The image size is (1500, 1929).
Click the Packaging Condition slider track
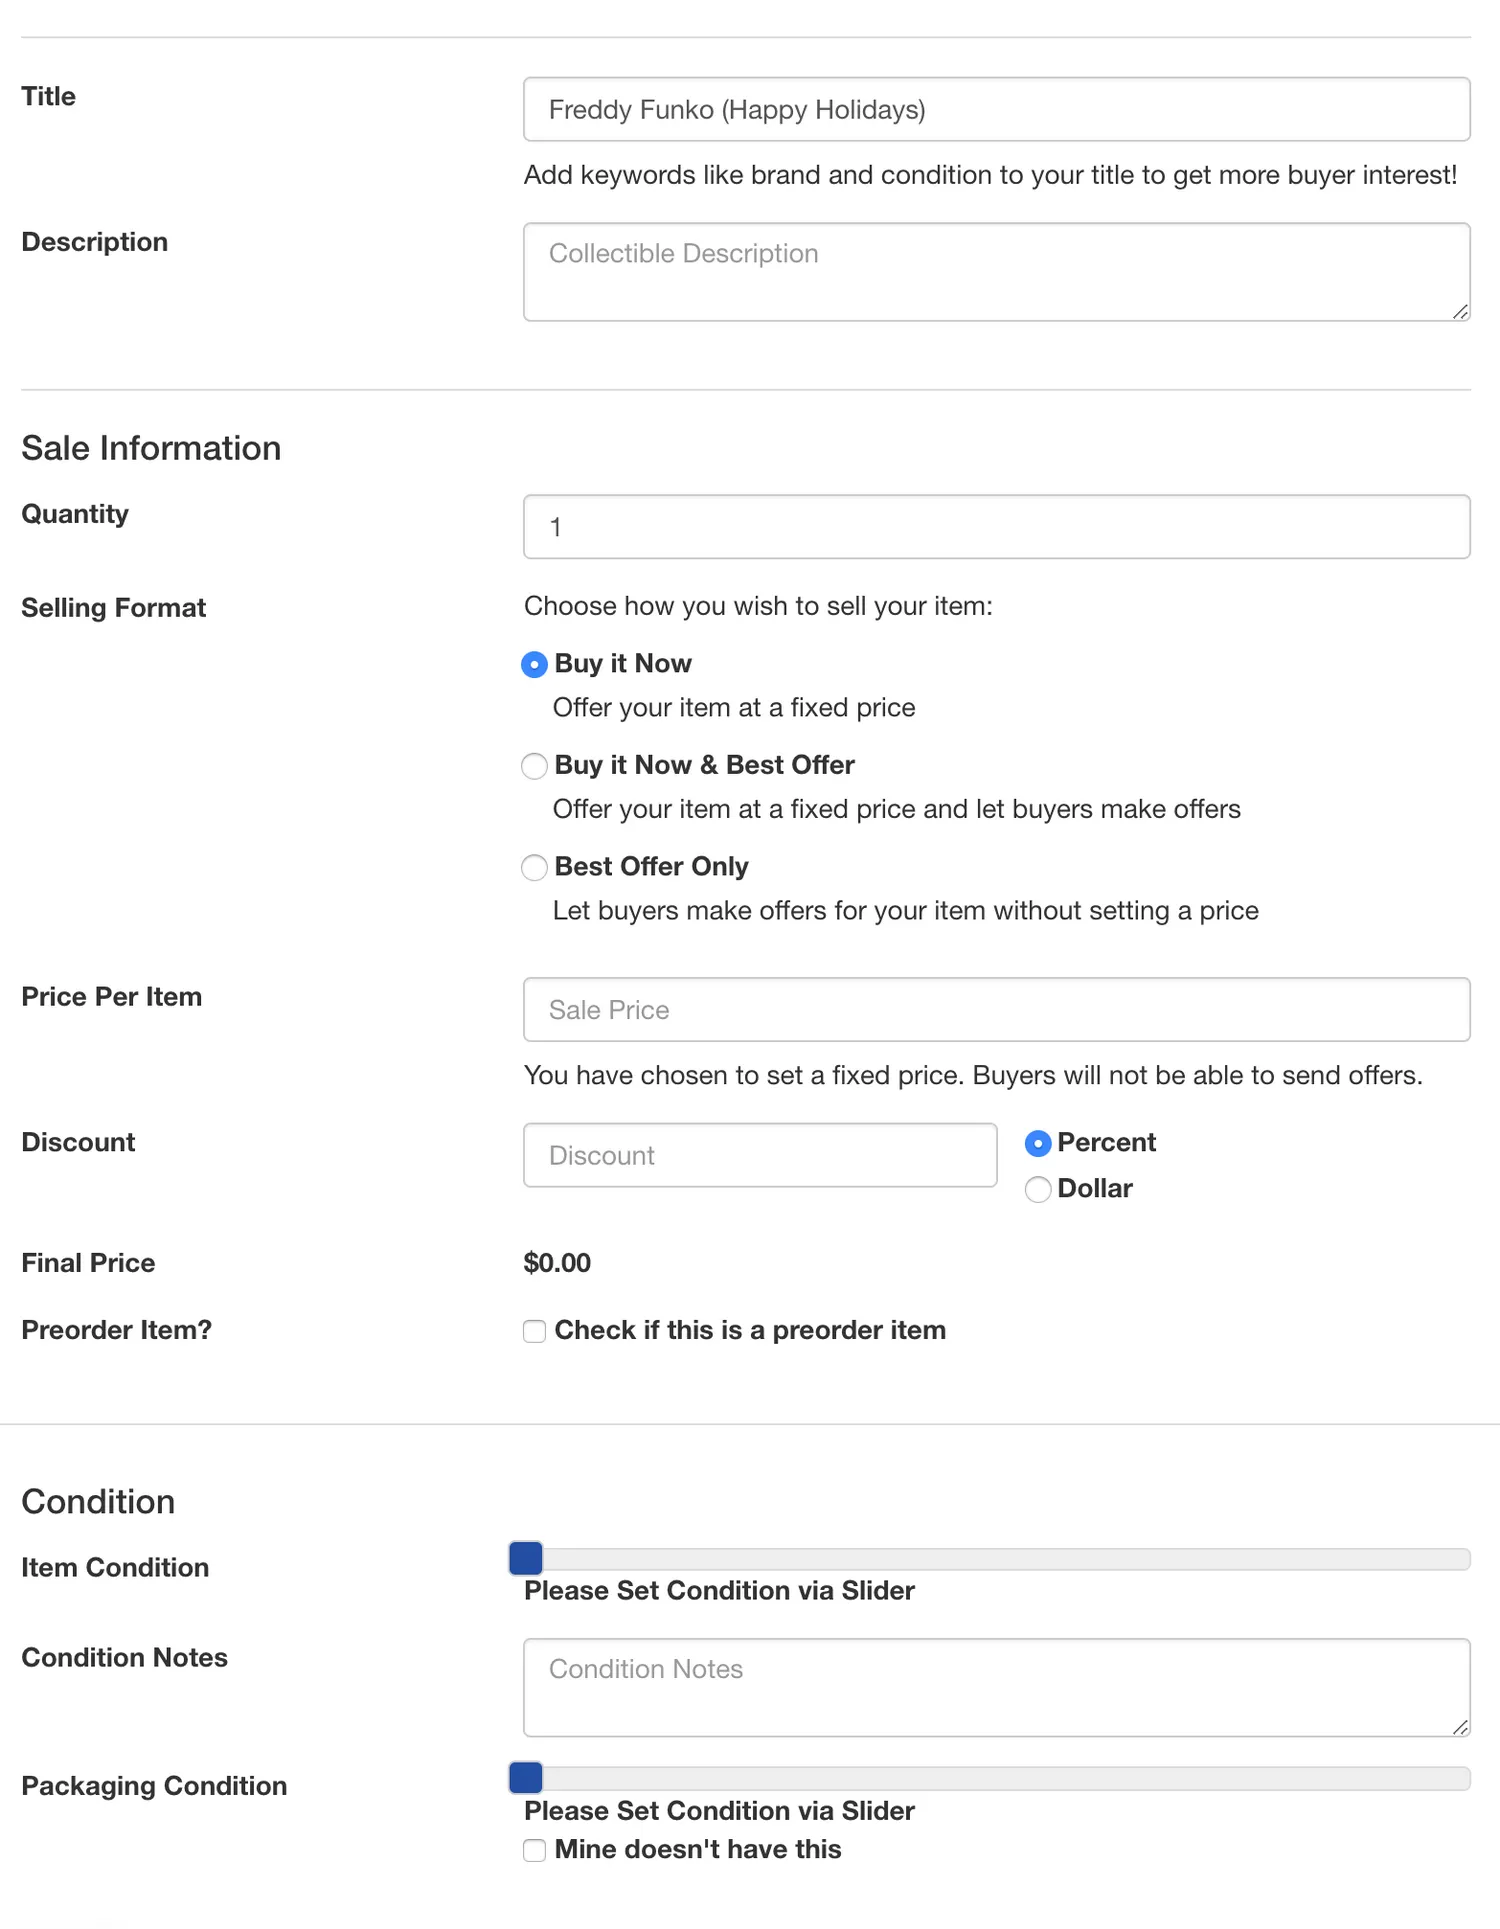click(1000, 1778)
